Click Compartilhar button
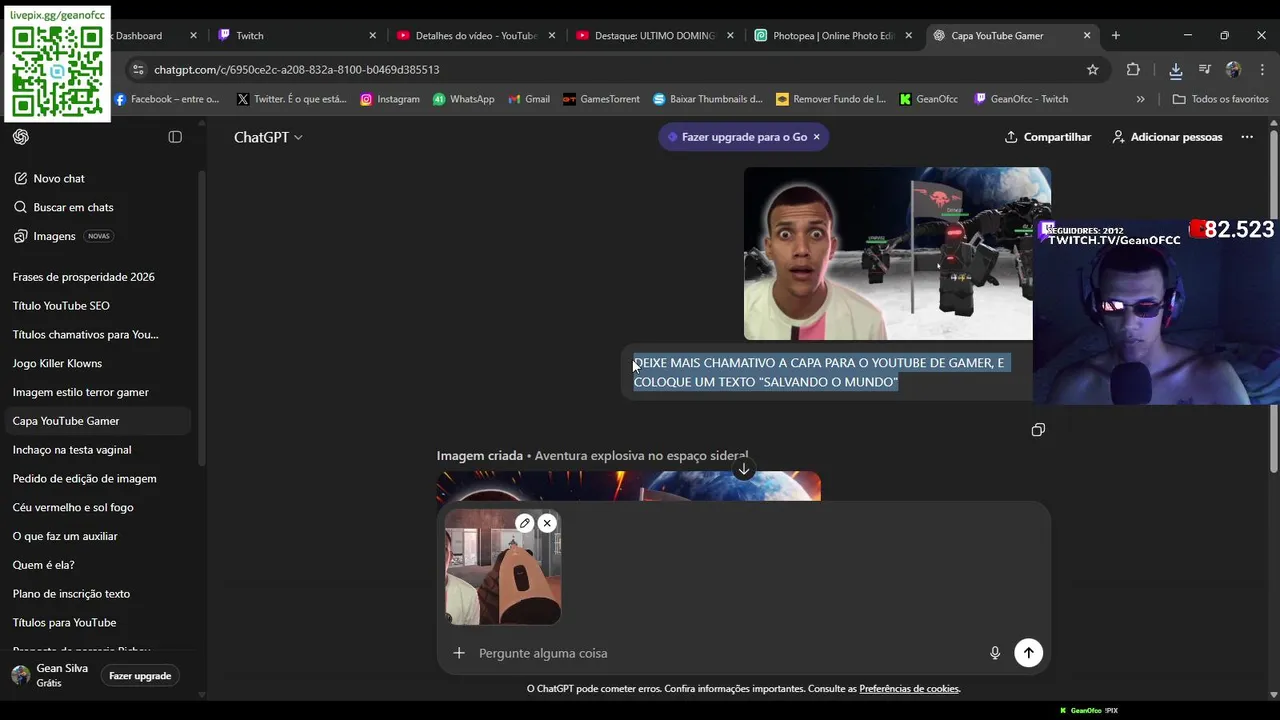This screenshot has width=1280, height=720. (1047, 137)
